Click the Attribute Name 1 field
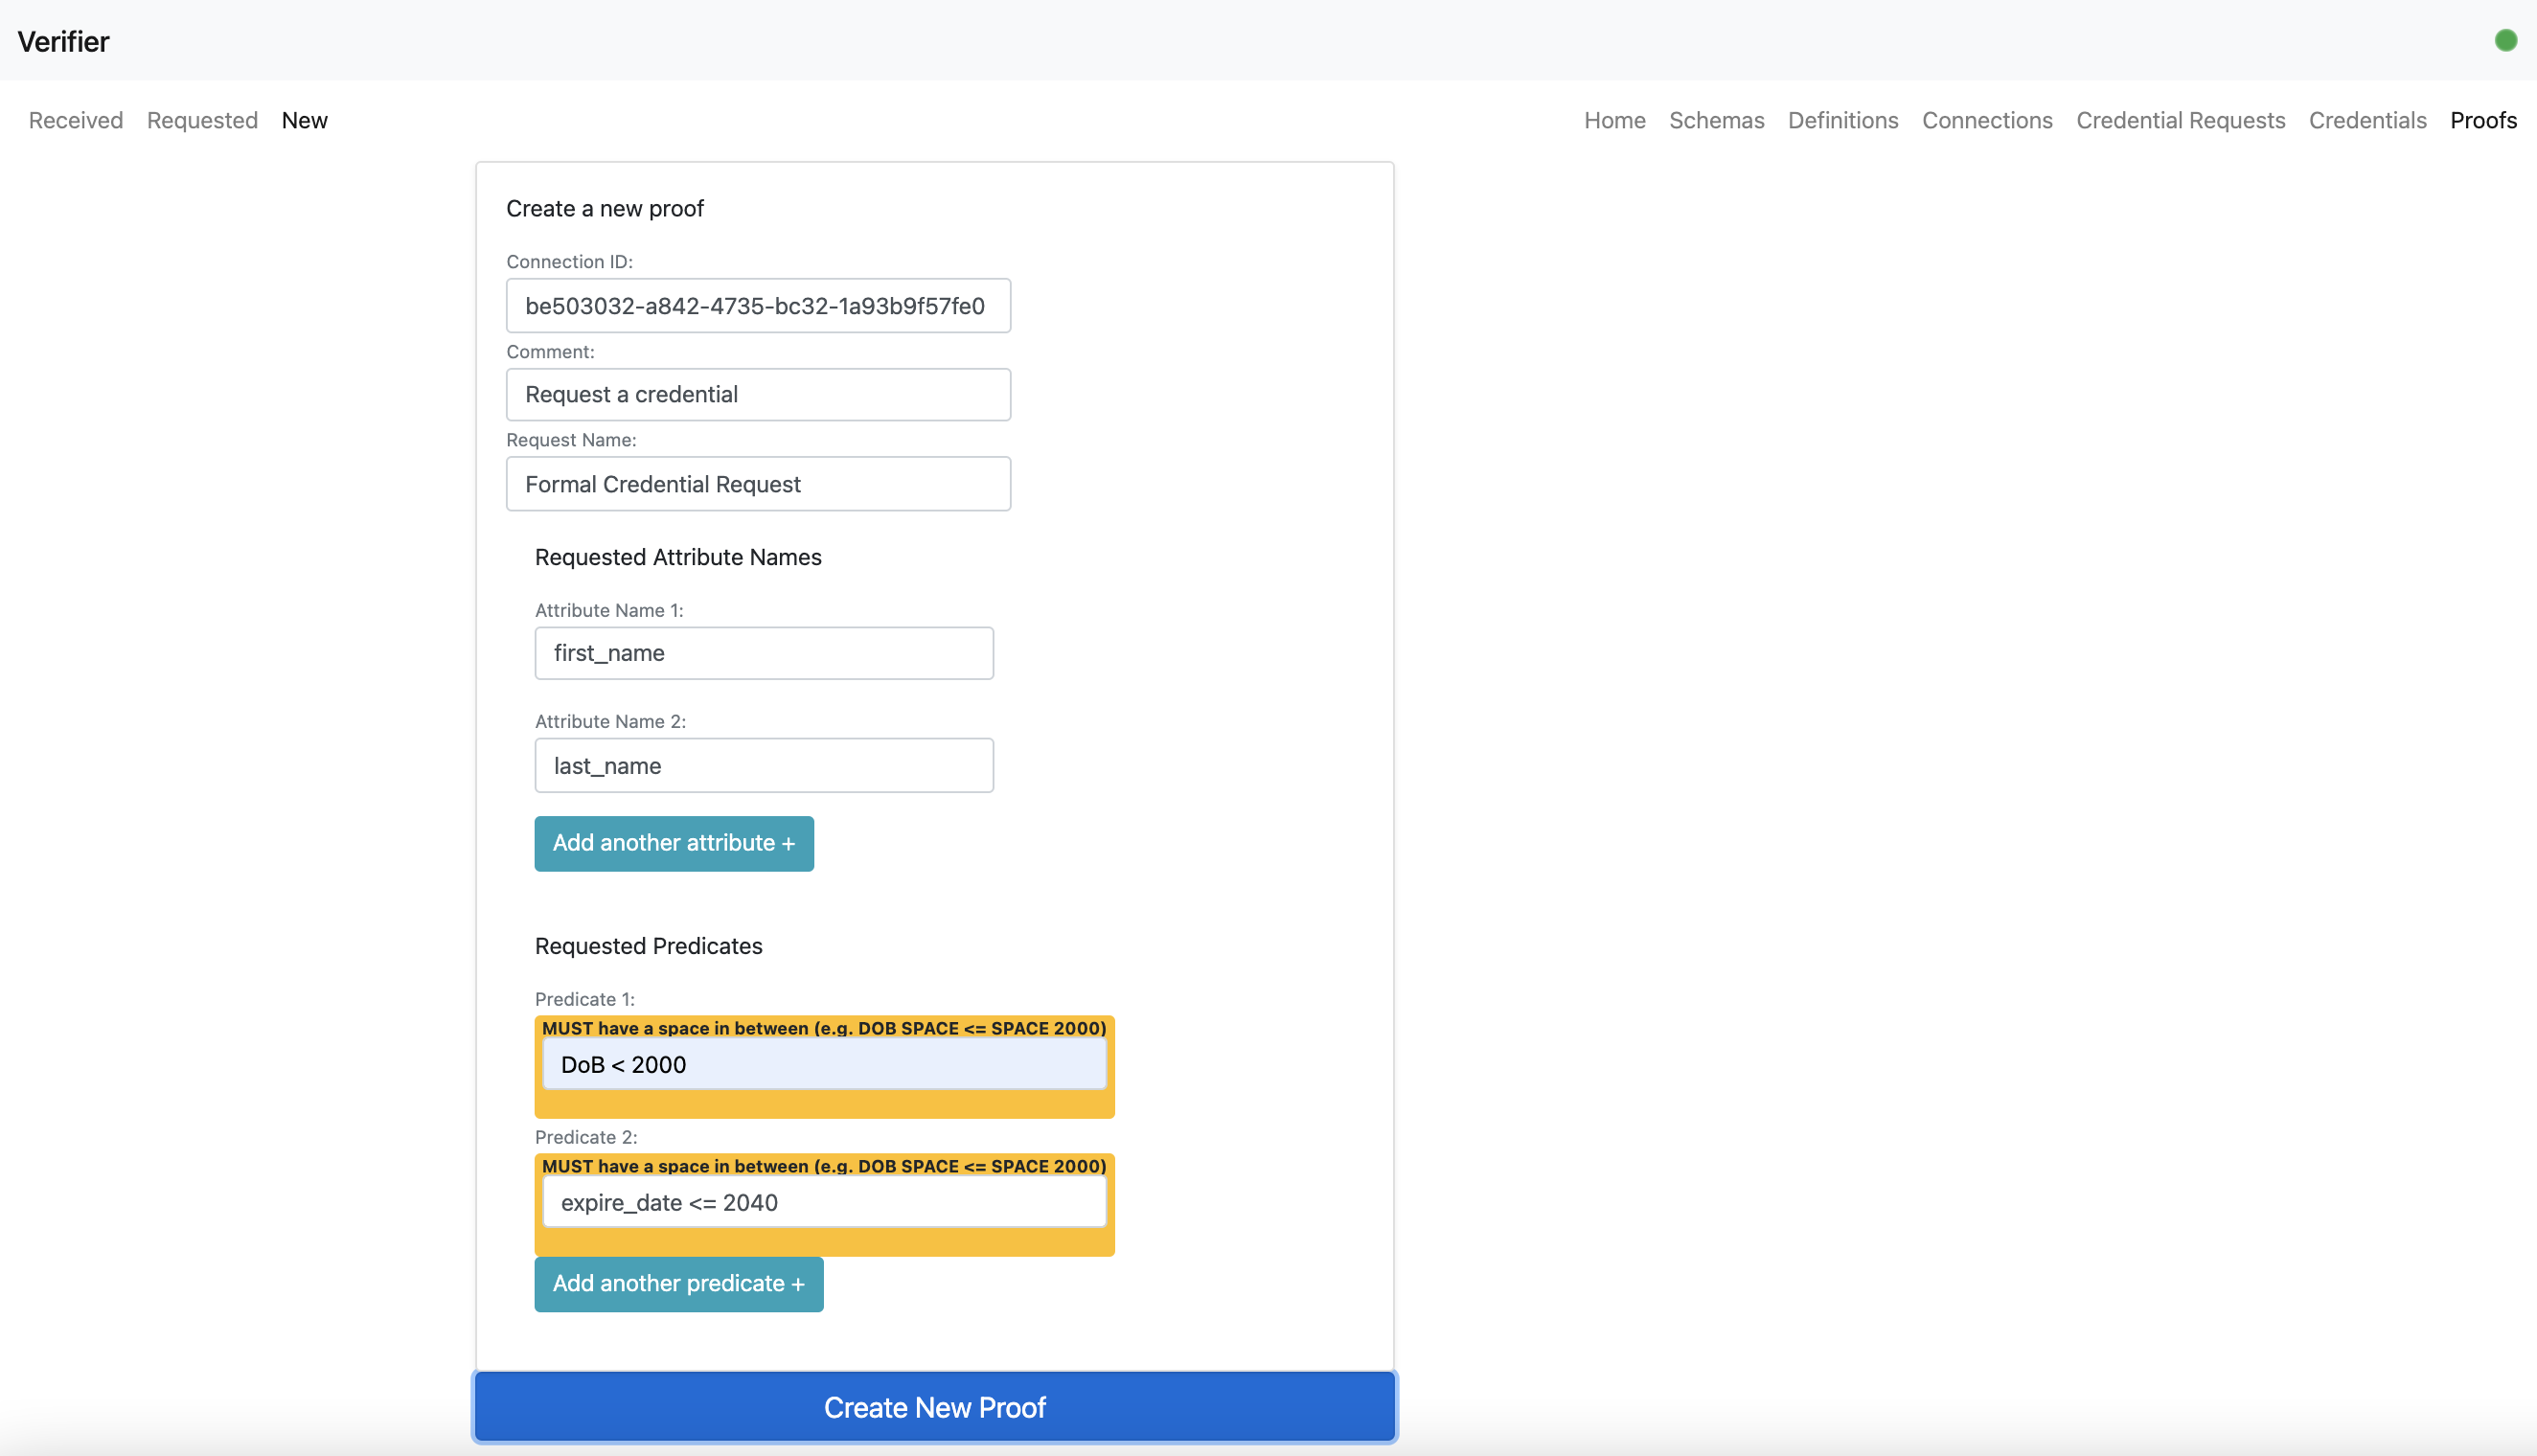Viewport: 2537px width, 1456px height. 764,653
